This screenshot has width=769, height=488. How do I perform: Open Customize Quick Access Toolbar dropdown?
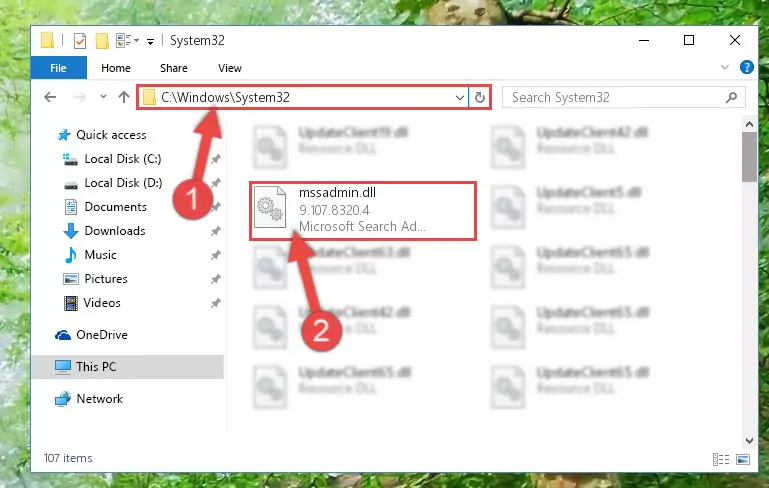[151, 42]
